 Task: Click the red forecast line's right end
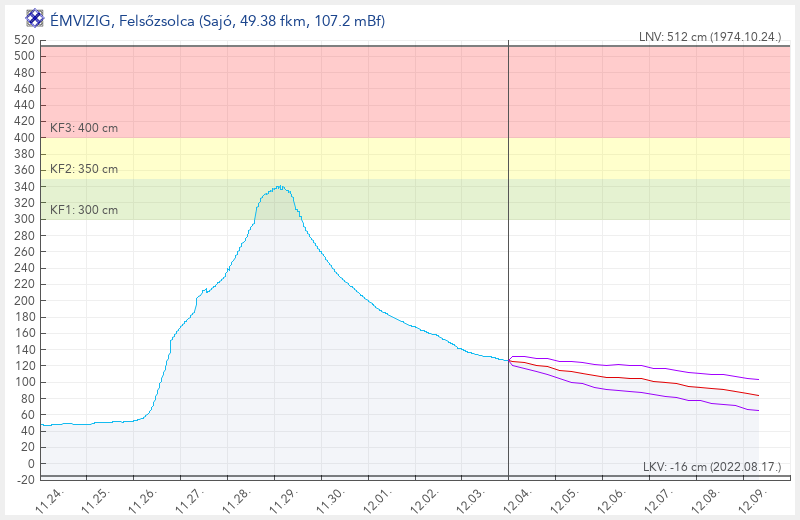click(758, 395)
